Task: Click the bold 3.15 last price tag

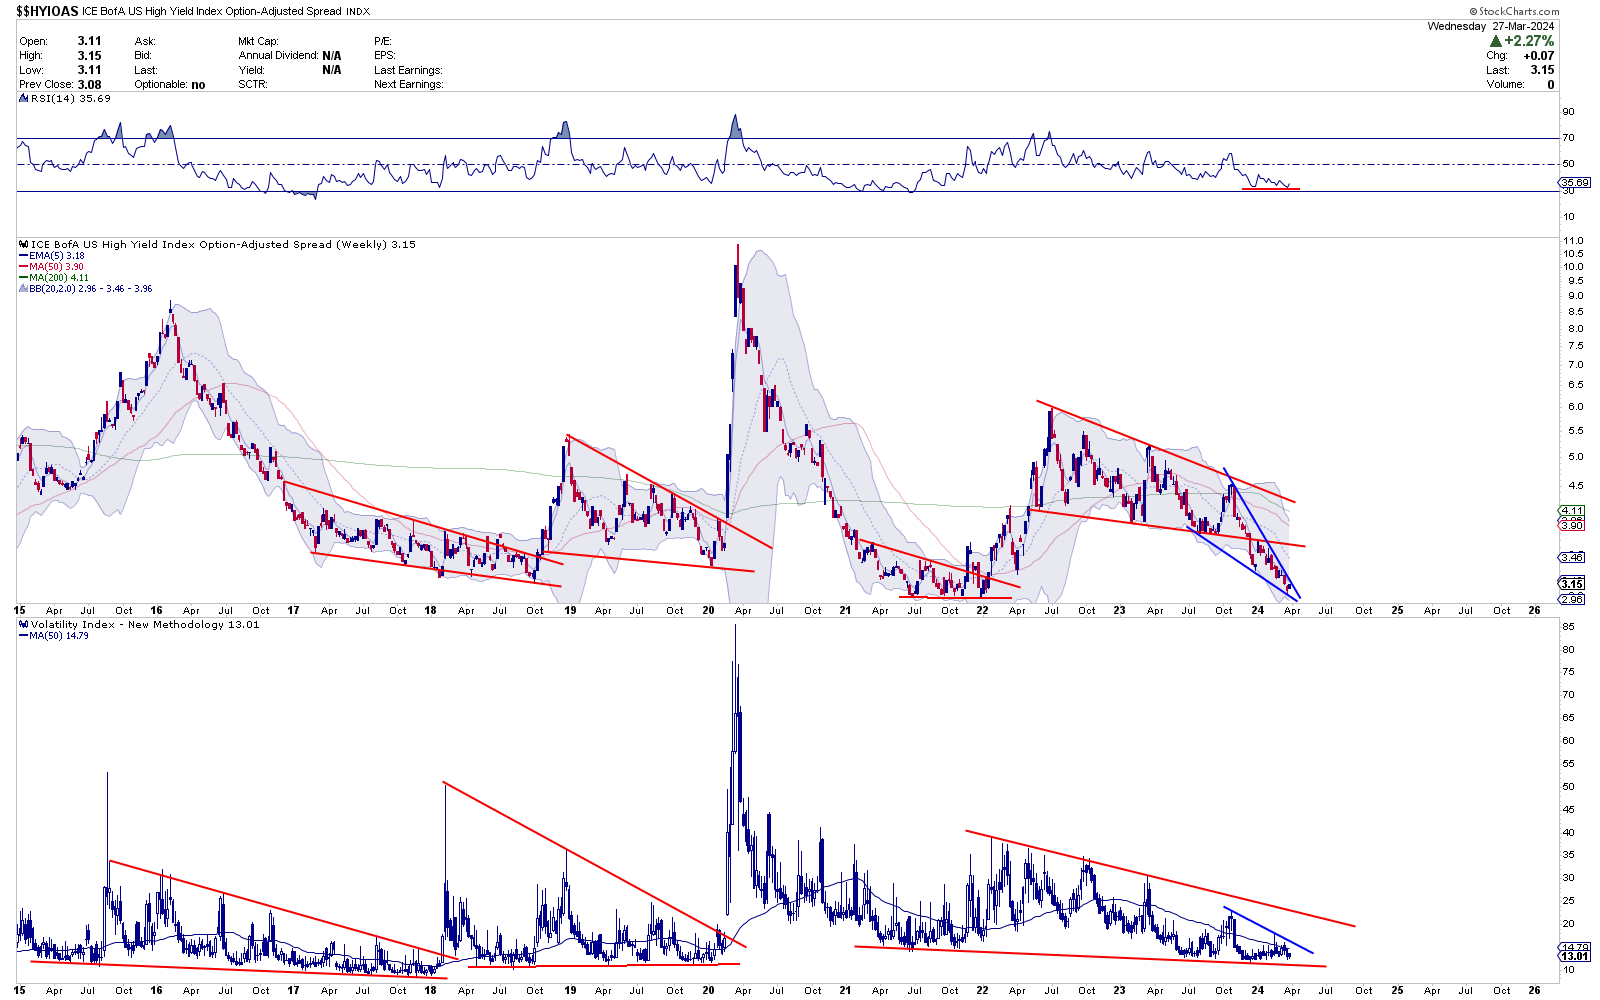Action: (x=1571, y=584)
